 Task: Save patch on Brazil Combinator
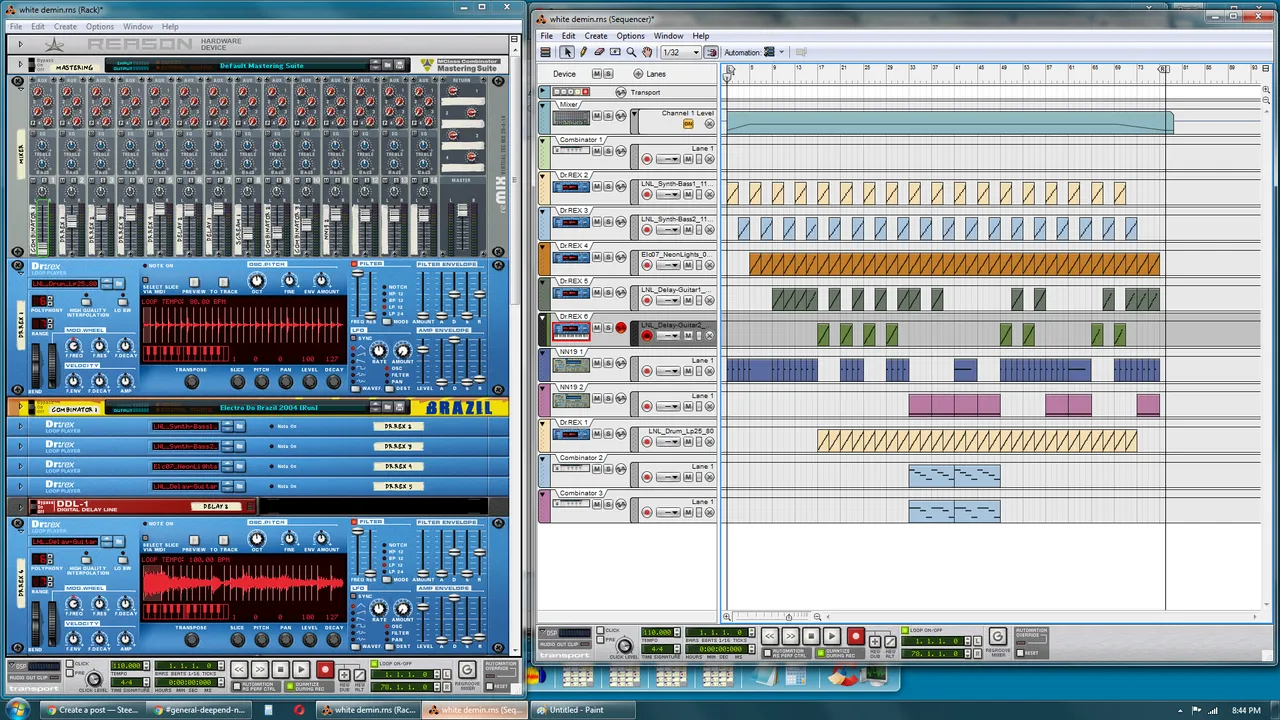click(x=400, y=408)
